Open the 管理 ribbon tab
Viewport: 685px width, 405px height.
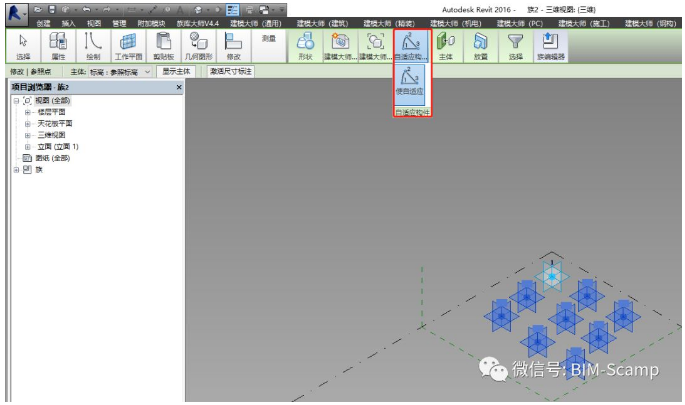(120, 22)
